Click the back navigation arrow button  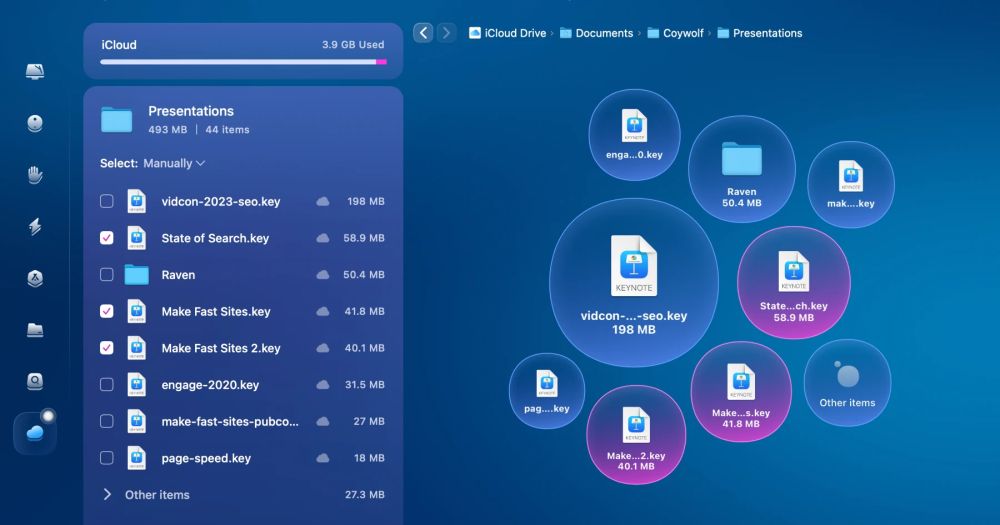pyautogui.click(x=423, y=33)
